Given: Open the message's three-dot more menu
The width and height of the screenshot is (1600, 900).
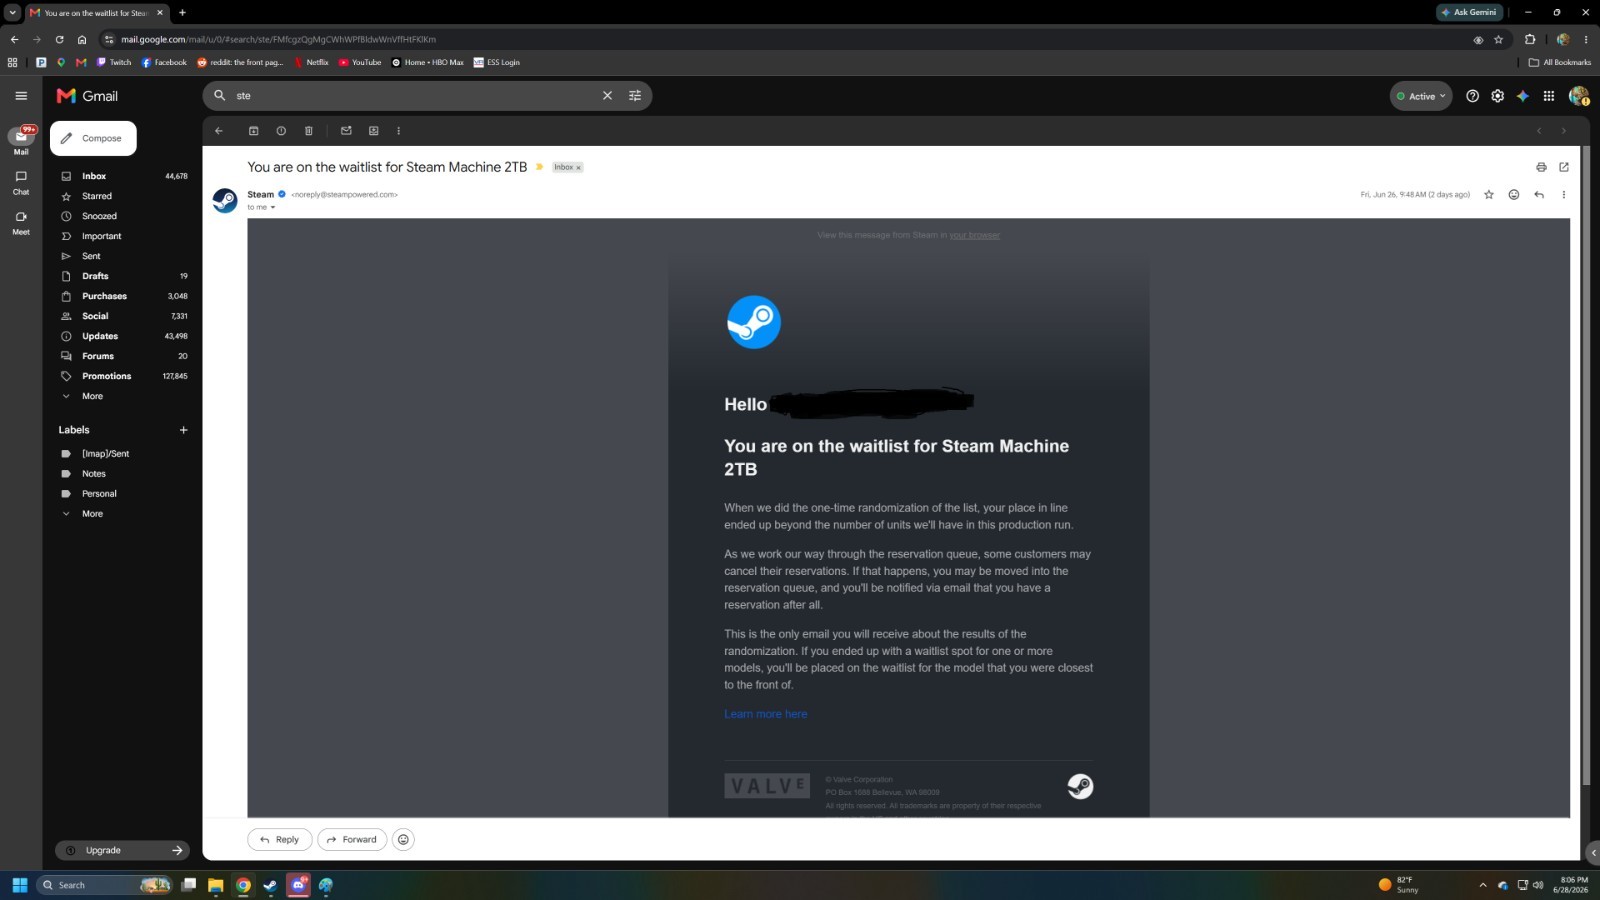Looking at the screenshot, I should [1564, 195].
